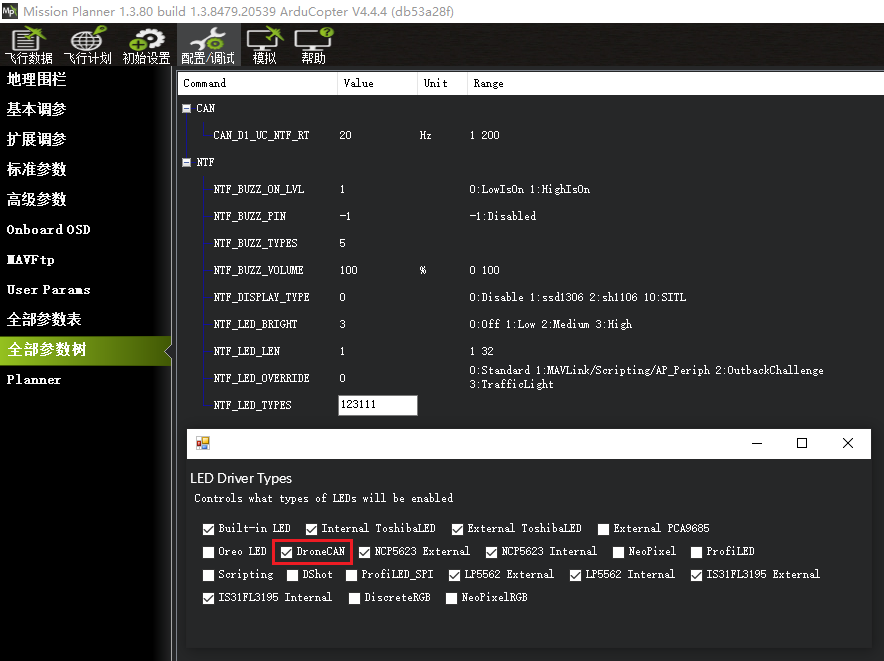
Task: Click the Mission Planner title bar logo
Action: 10,11
